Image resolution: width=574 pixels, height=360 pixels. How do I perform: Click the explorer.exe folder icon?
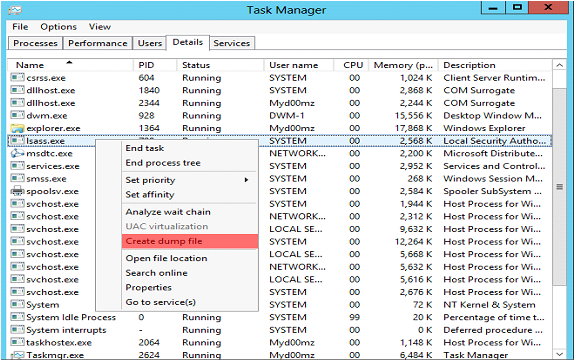point(17,128)
